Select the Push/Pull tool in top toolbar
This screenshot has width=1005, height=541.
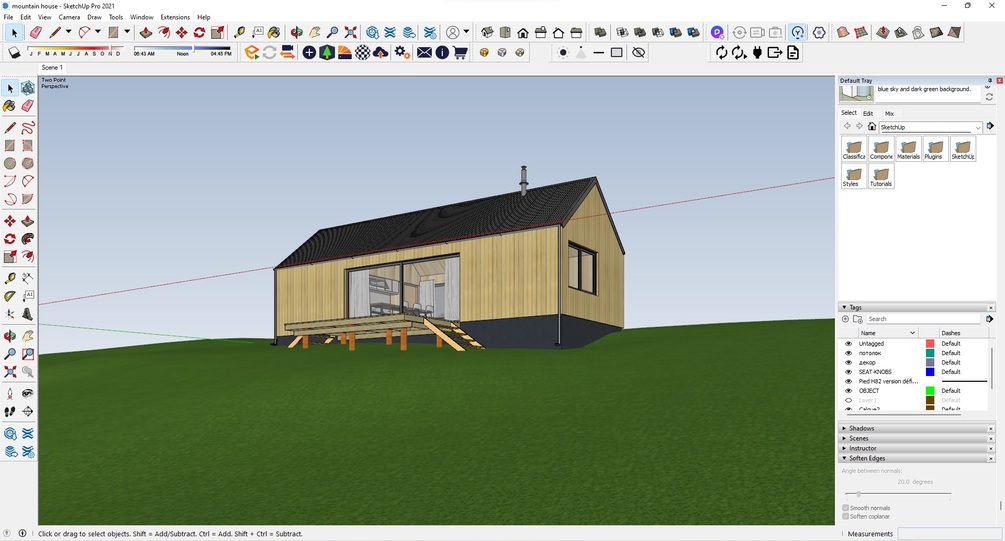click(x=145, y=32)
